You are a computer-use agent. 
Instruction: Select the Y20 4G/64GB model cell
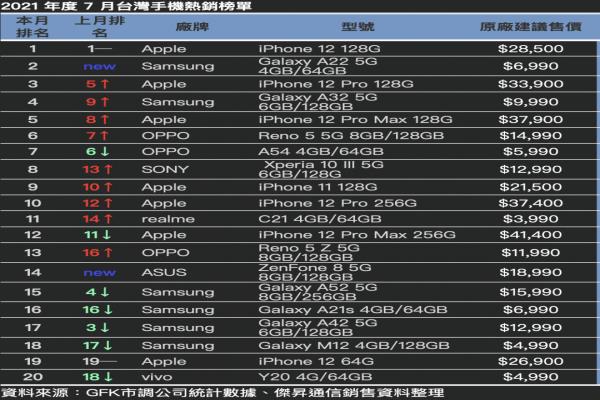point(315,377)
